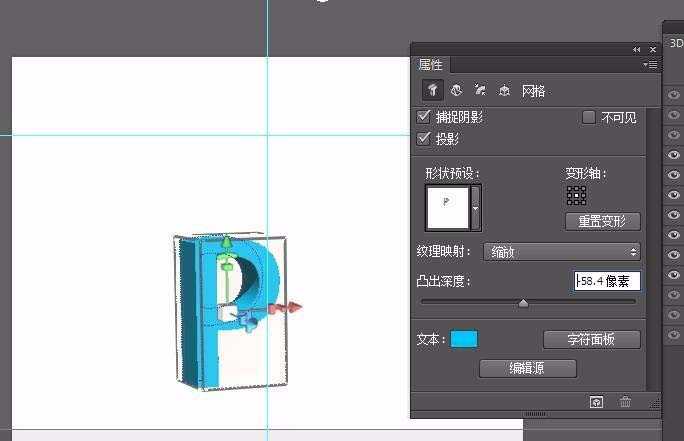The image size is (684, 441).
Task: Collapse the panel with double-arrow icon
Action: coord(636,49)
